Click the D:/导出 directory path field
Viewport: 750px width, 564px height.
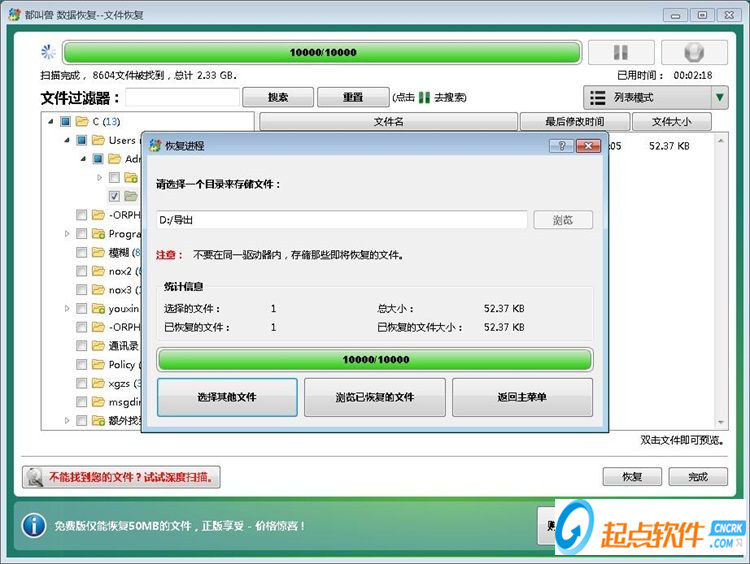tap(342, 220)
